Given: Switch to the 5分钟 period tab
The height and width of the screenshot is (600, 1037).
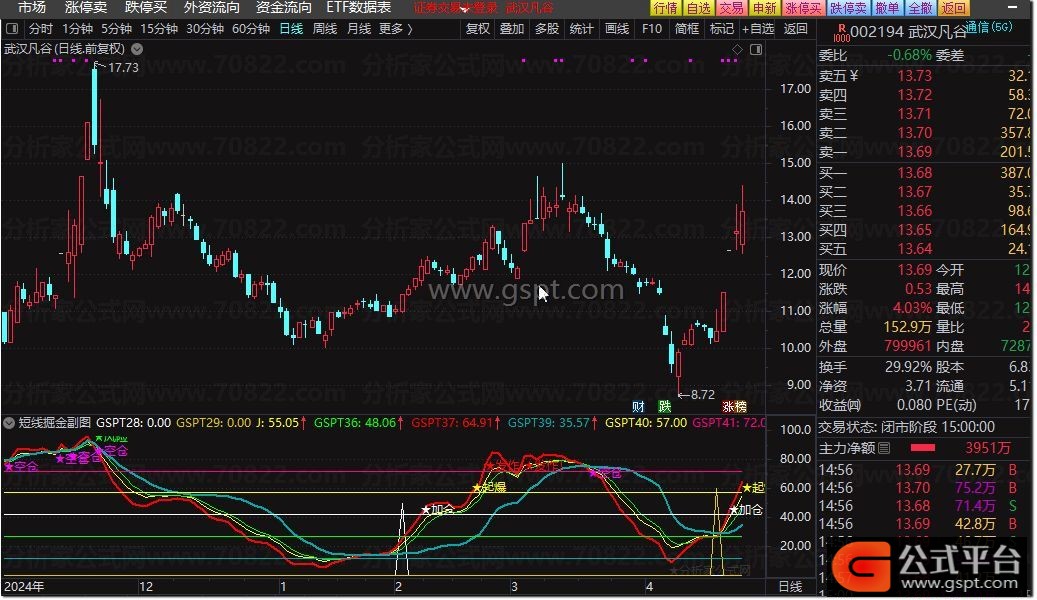Looking at the screenshot, I should click(x=116, y=29).
